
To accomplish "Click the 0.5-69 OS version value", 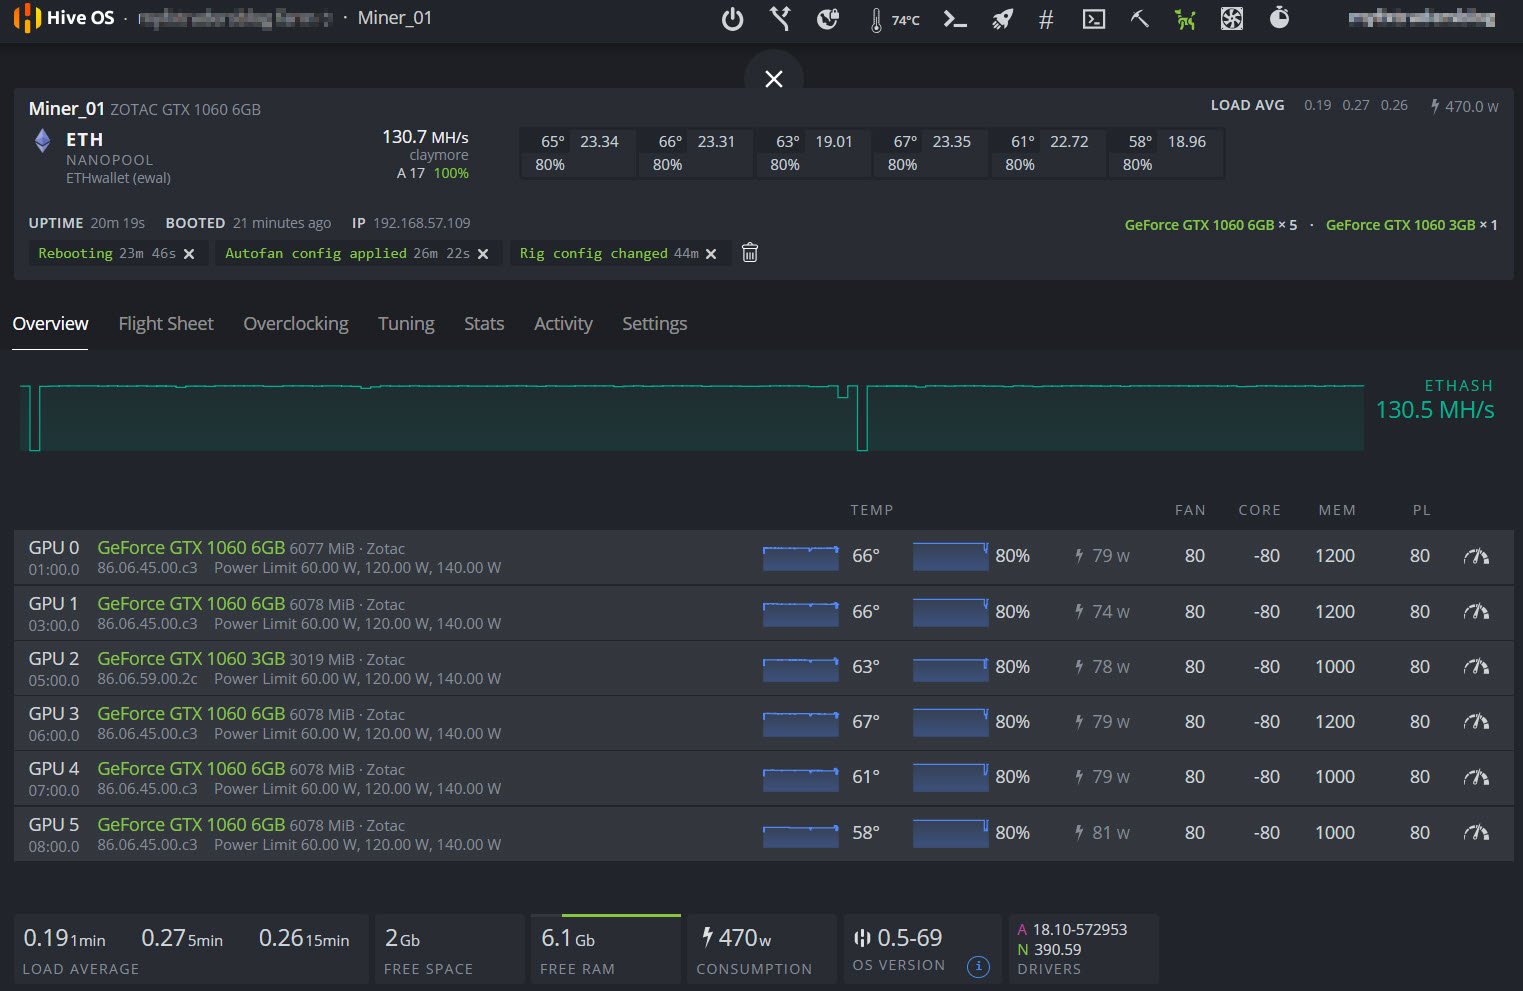I will pyautogui.click(x=909, y=938).
